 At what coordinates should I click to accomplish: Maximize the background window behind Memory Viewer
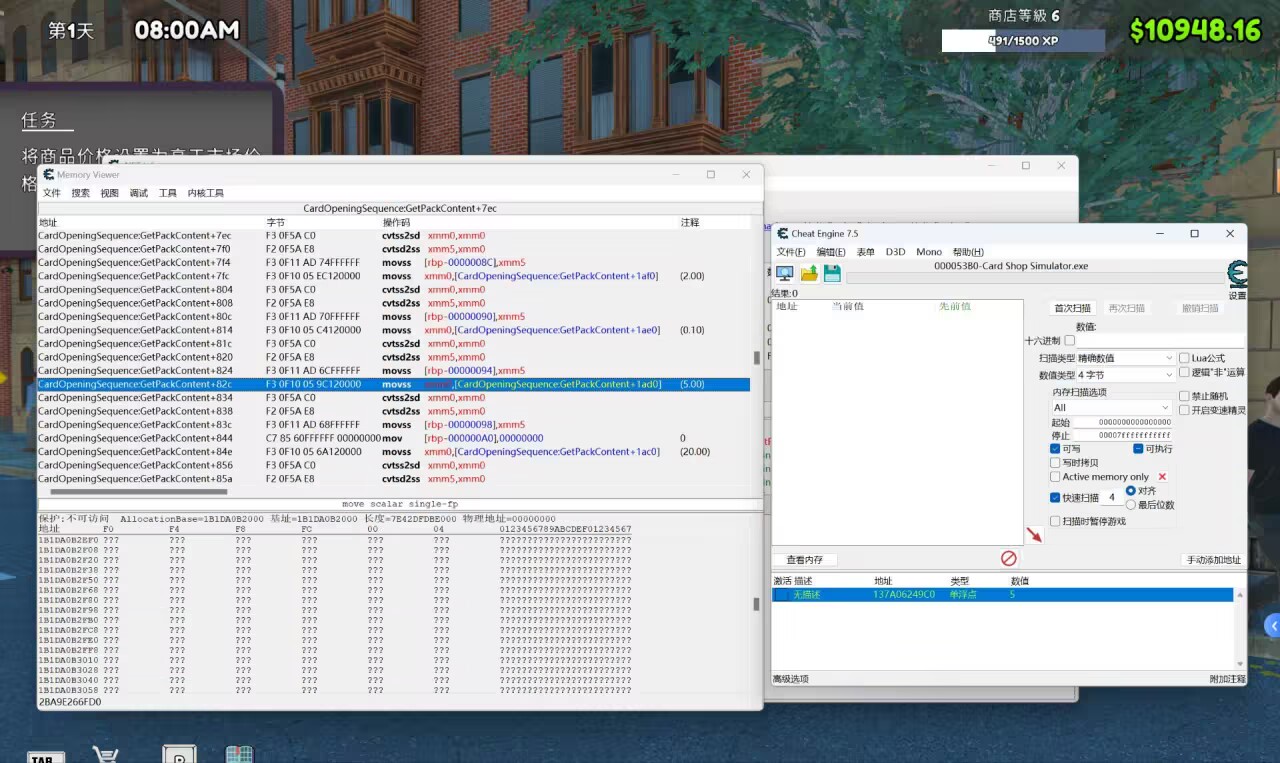pos(1025,165)
